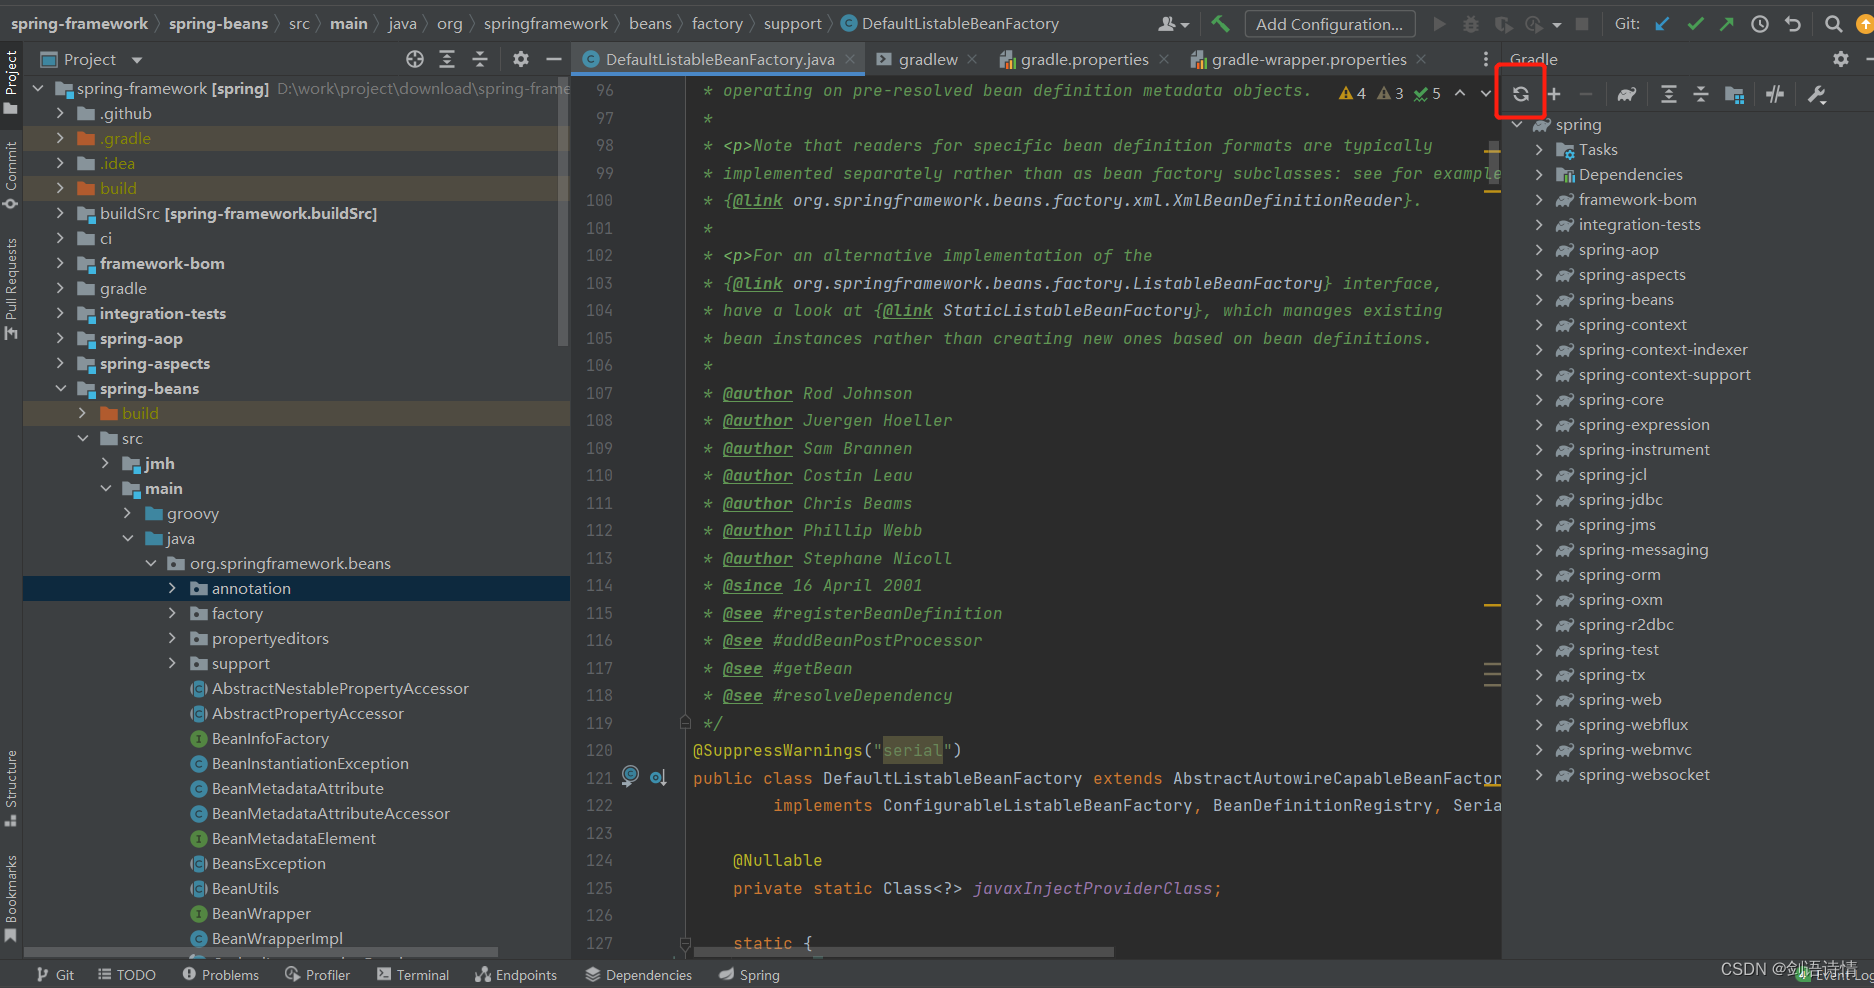Open the bottom Dependencies tool window
Image resolution: width=1874 pixels, height=988 pixels.
pyautogui.click(x=638, y=975)
